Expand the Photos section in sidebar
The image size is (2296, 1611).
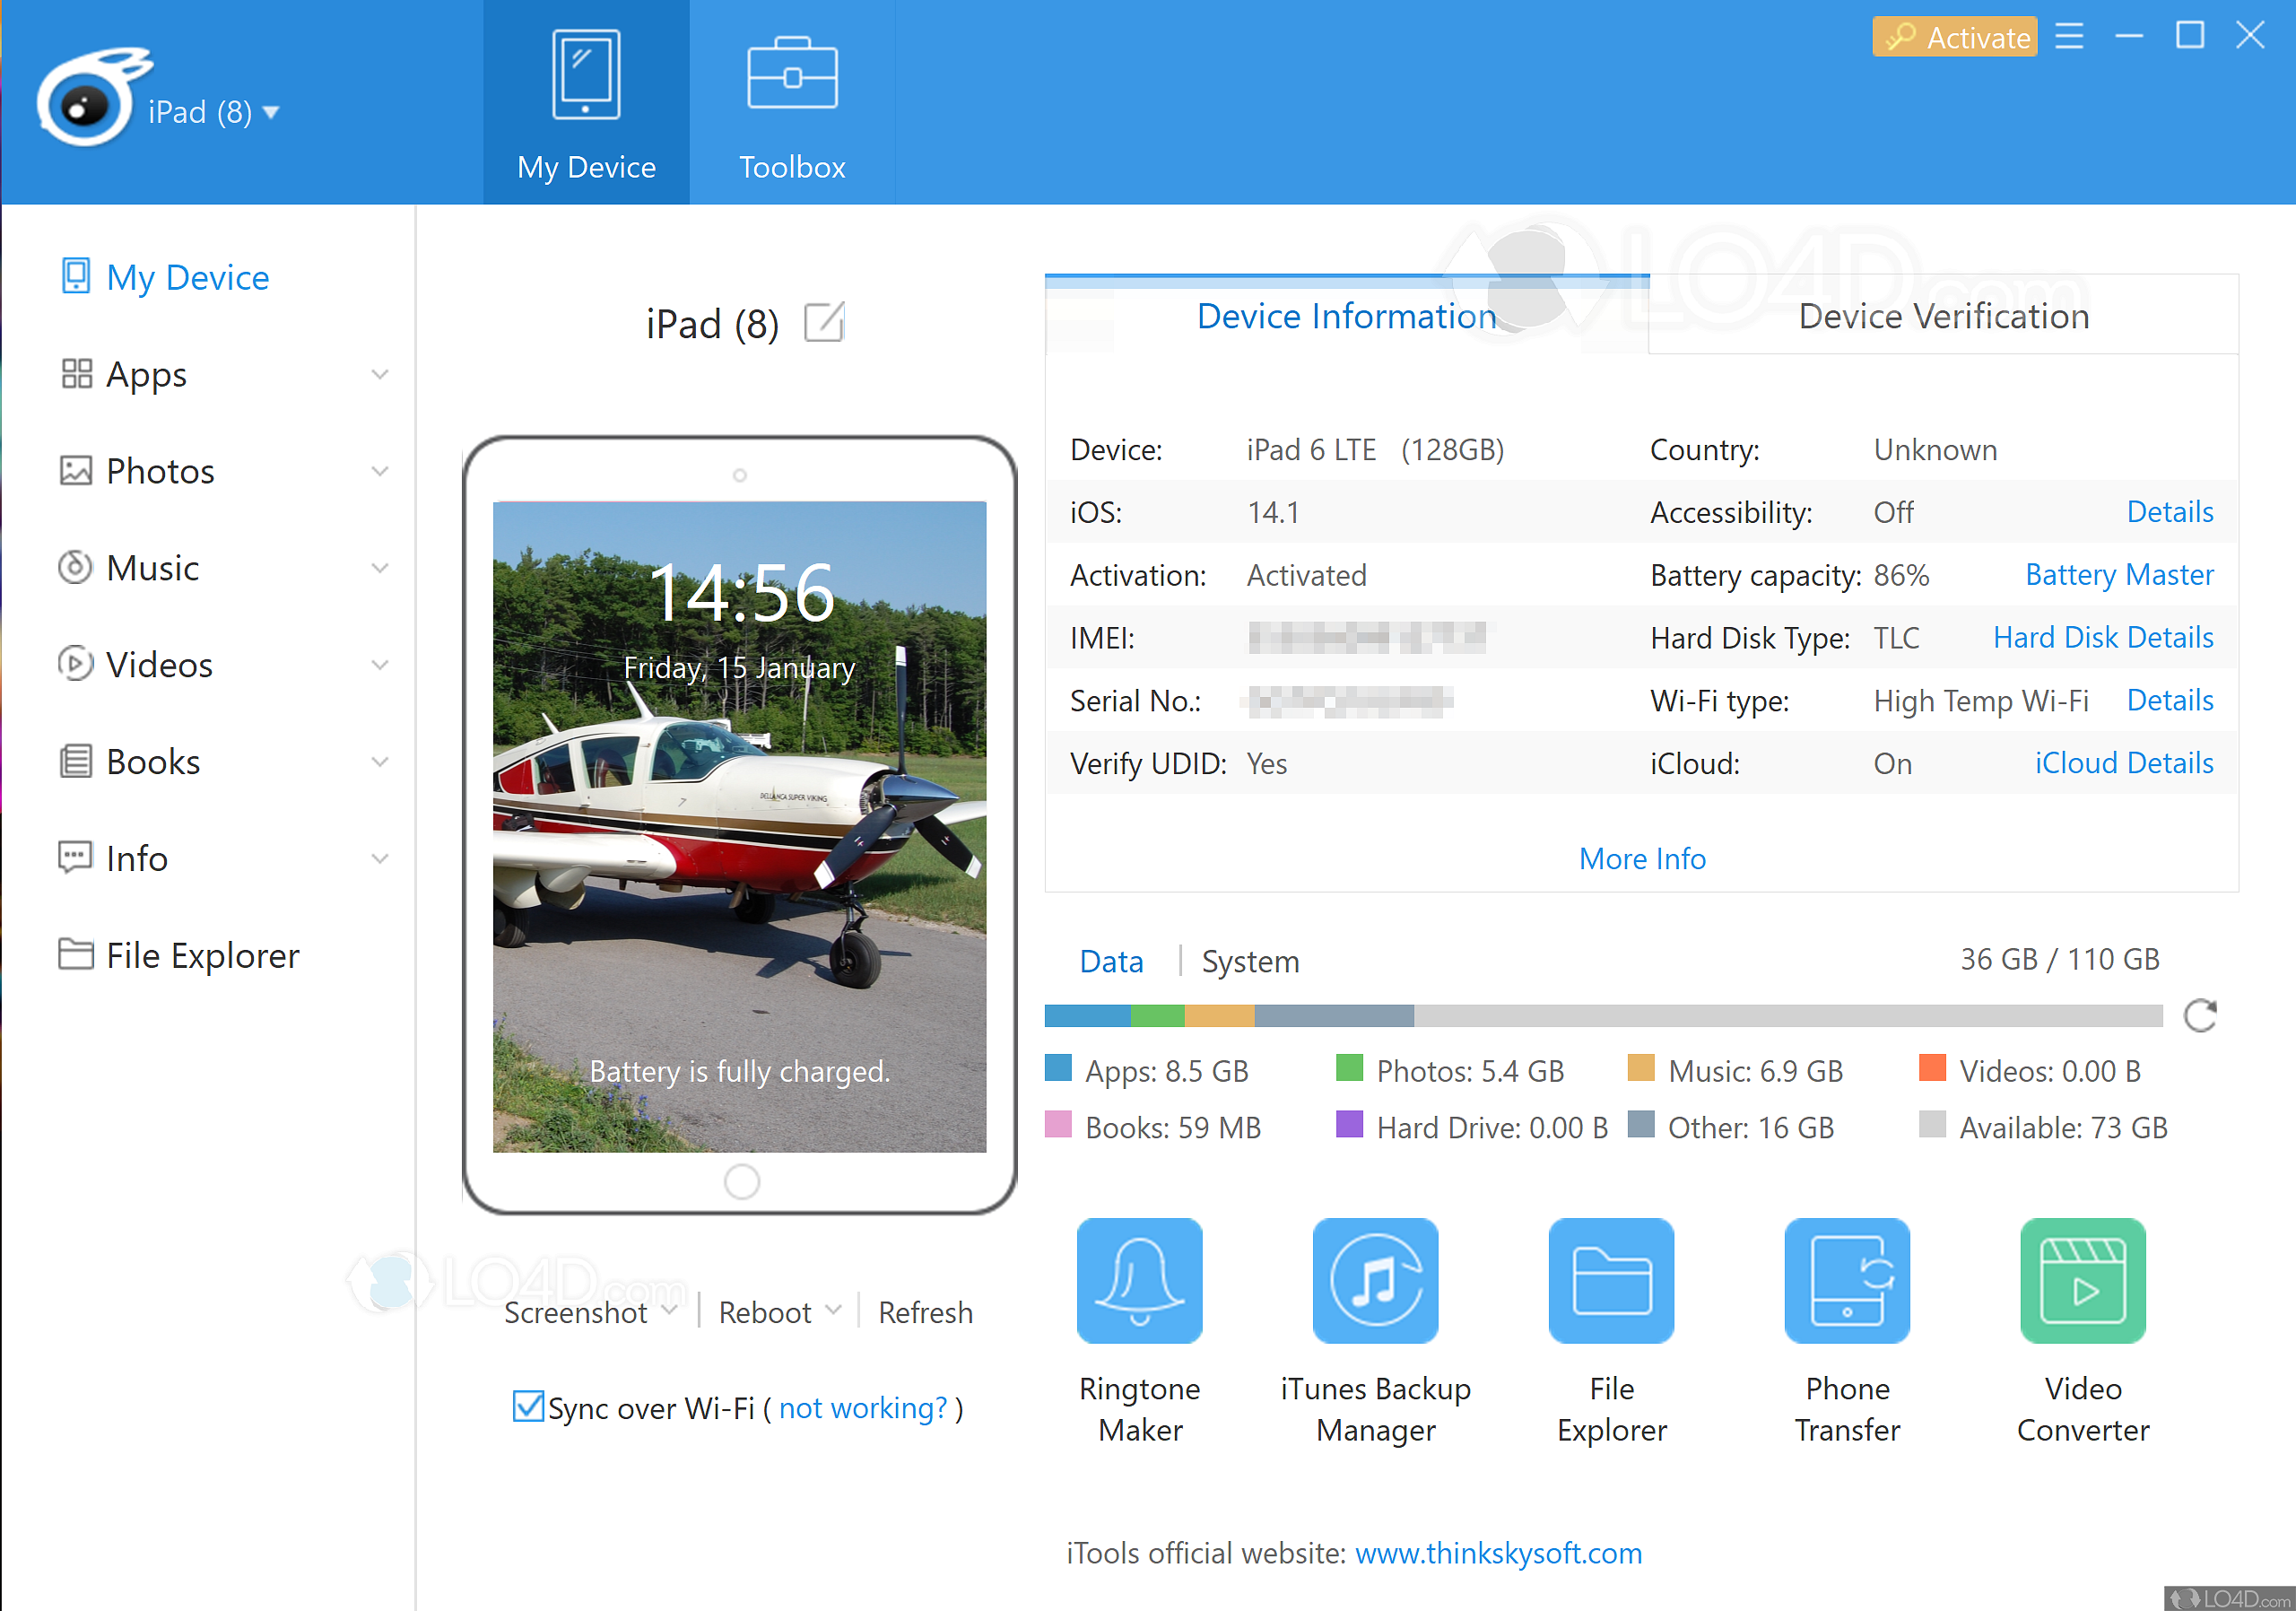point(382,471)
